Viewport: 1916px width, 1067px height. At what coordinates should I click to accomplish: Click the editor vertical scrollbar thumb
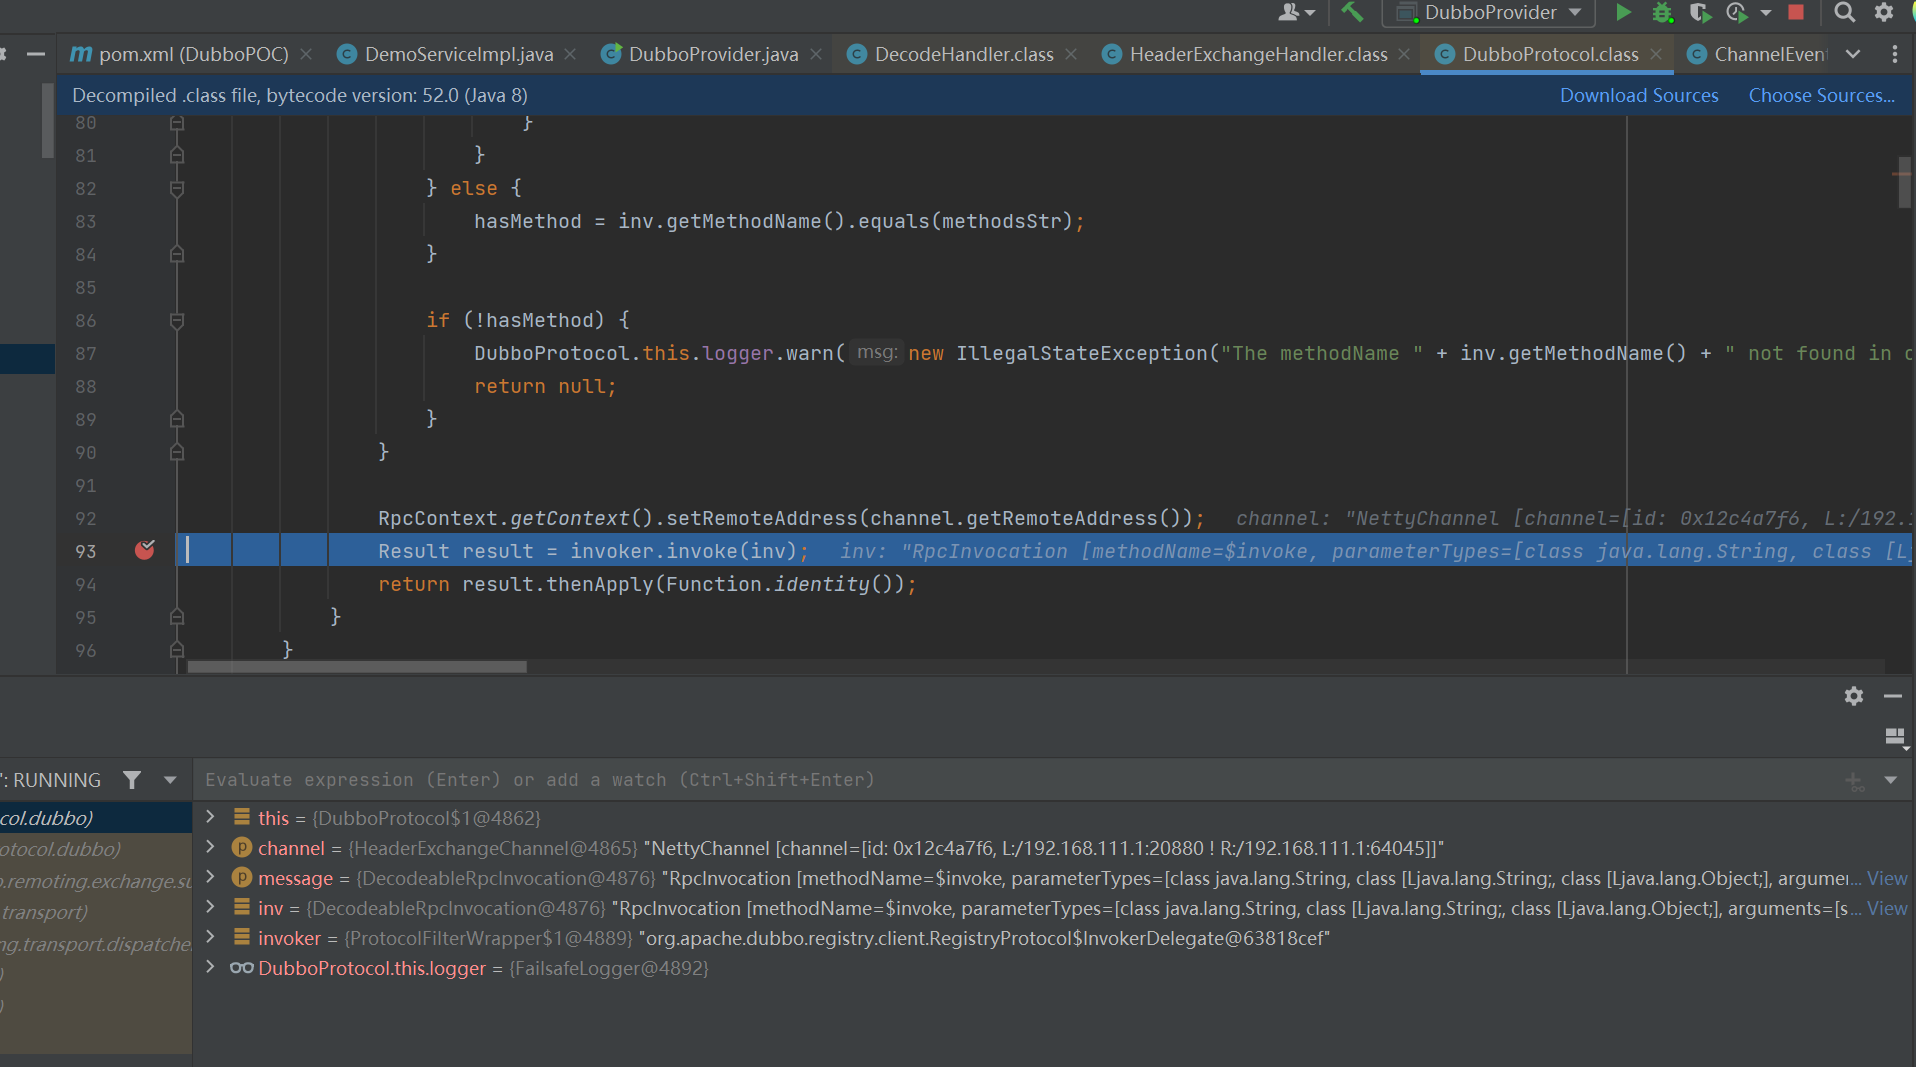tap(1904, 182)
